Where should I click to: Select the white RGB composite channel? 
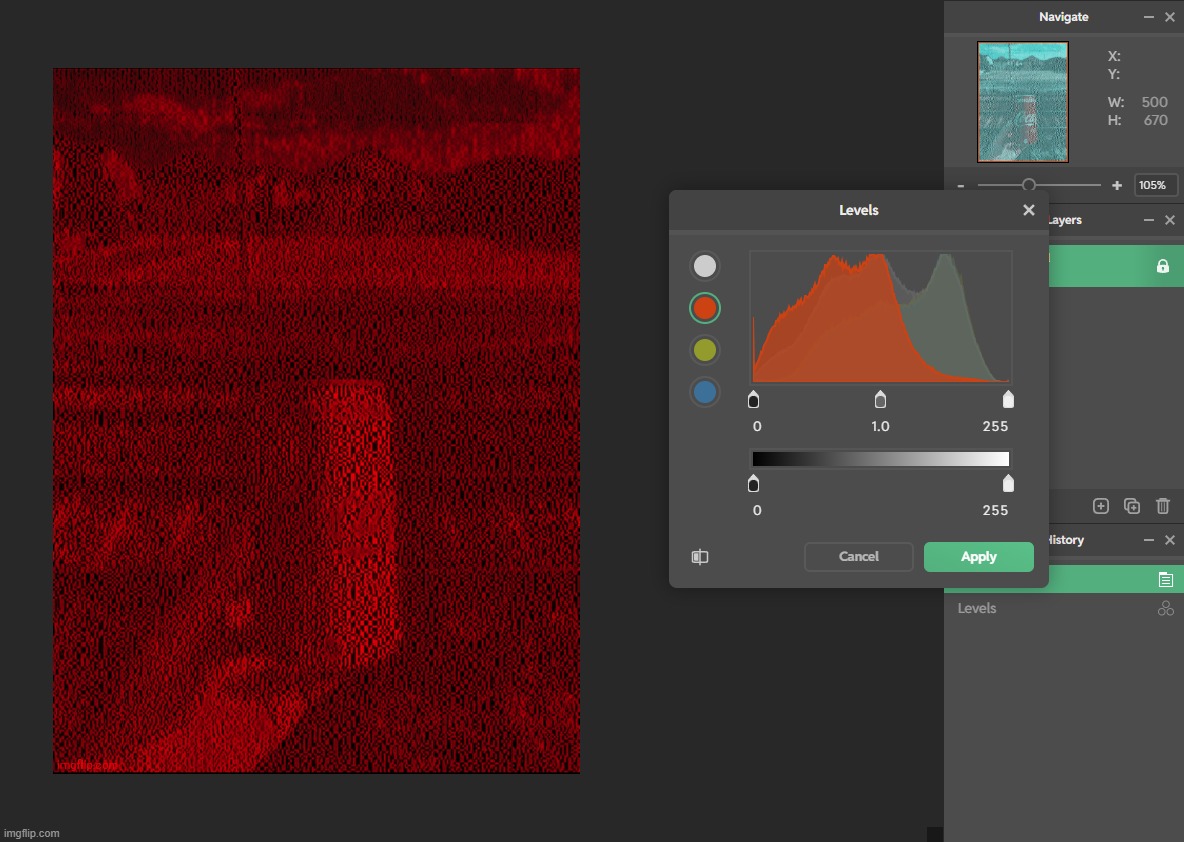[705, 266]
